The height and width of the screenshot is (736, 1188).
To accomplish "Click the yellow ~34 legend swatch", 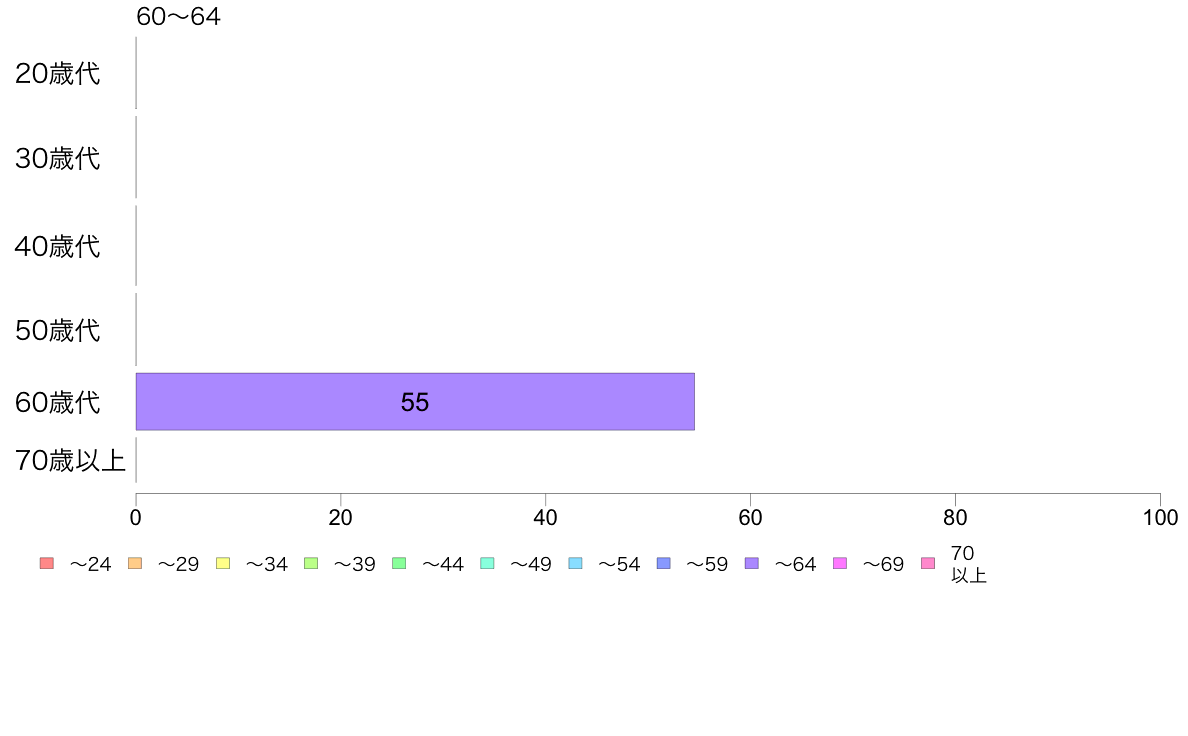I will [x=223, y=563].
